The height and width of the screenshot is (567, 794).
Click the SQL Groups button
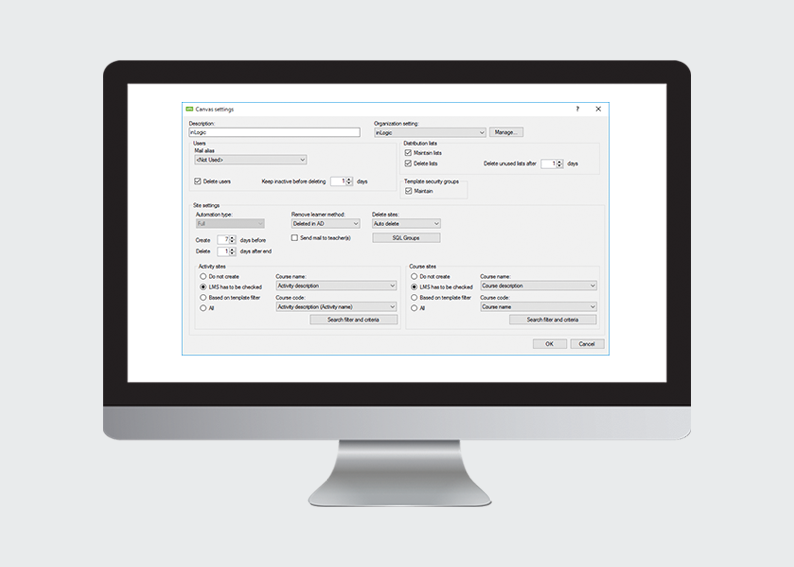(406, 238)
